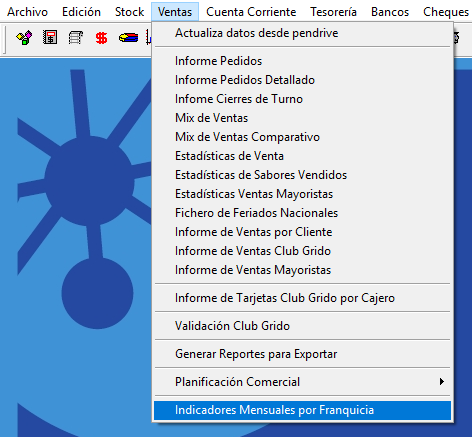The height and width of the screenshot is (437, 472).
Task: Open the Edición menu
Action: pos(81,12)
